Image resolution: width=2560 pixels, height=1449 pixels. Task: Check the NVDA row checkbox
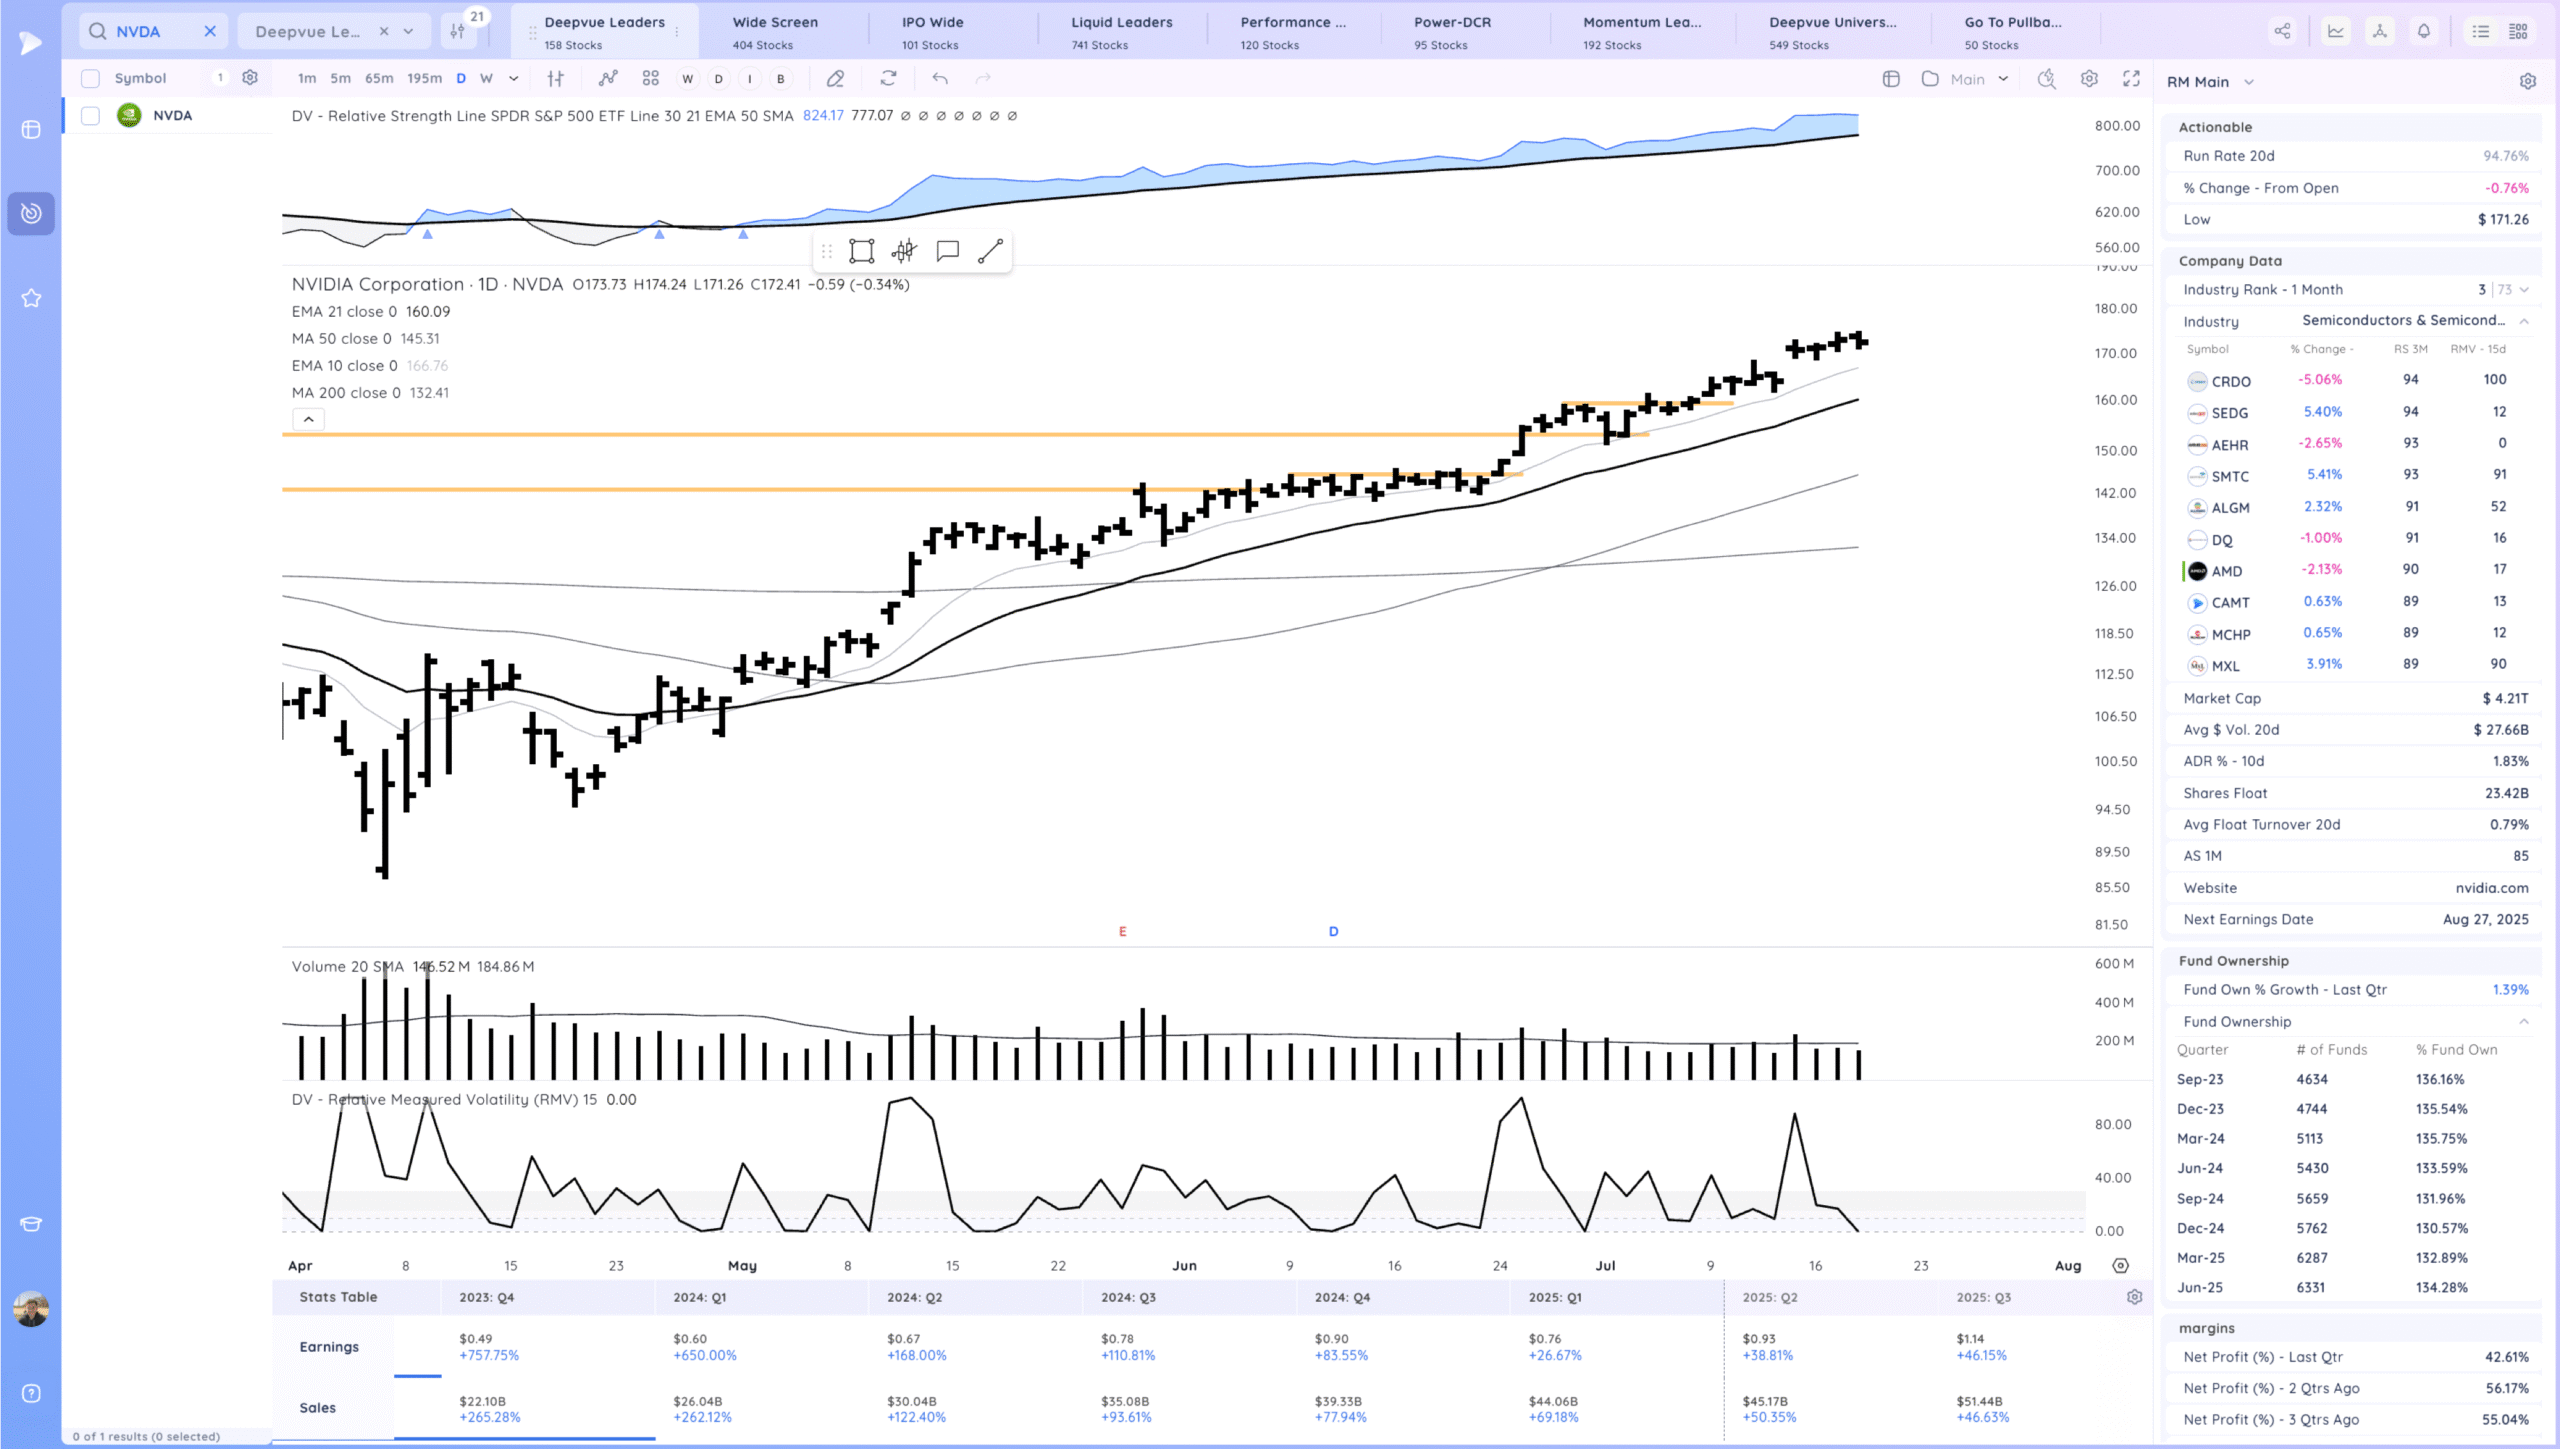pyautogui.click(x=90, y=116)
